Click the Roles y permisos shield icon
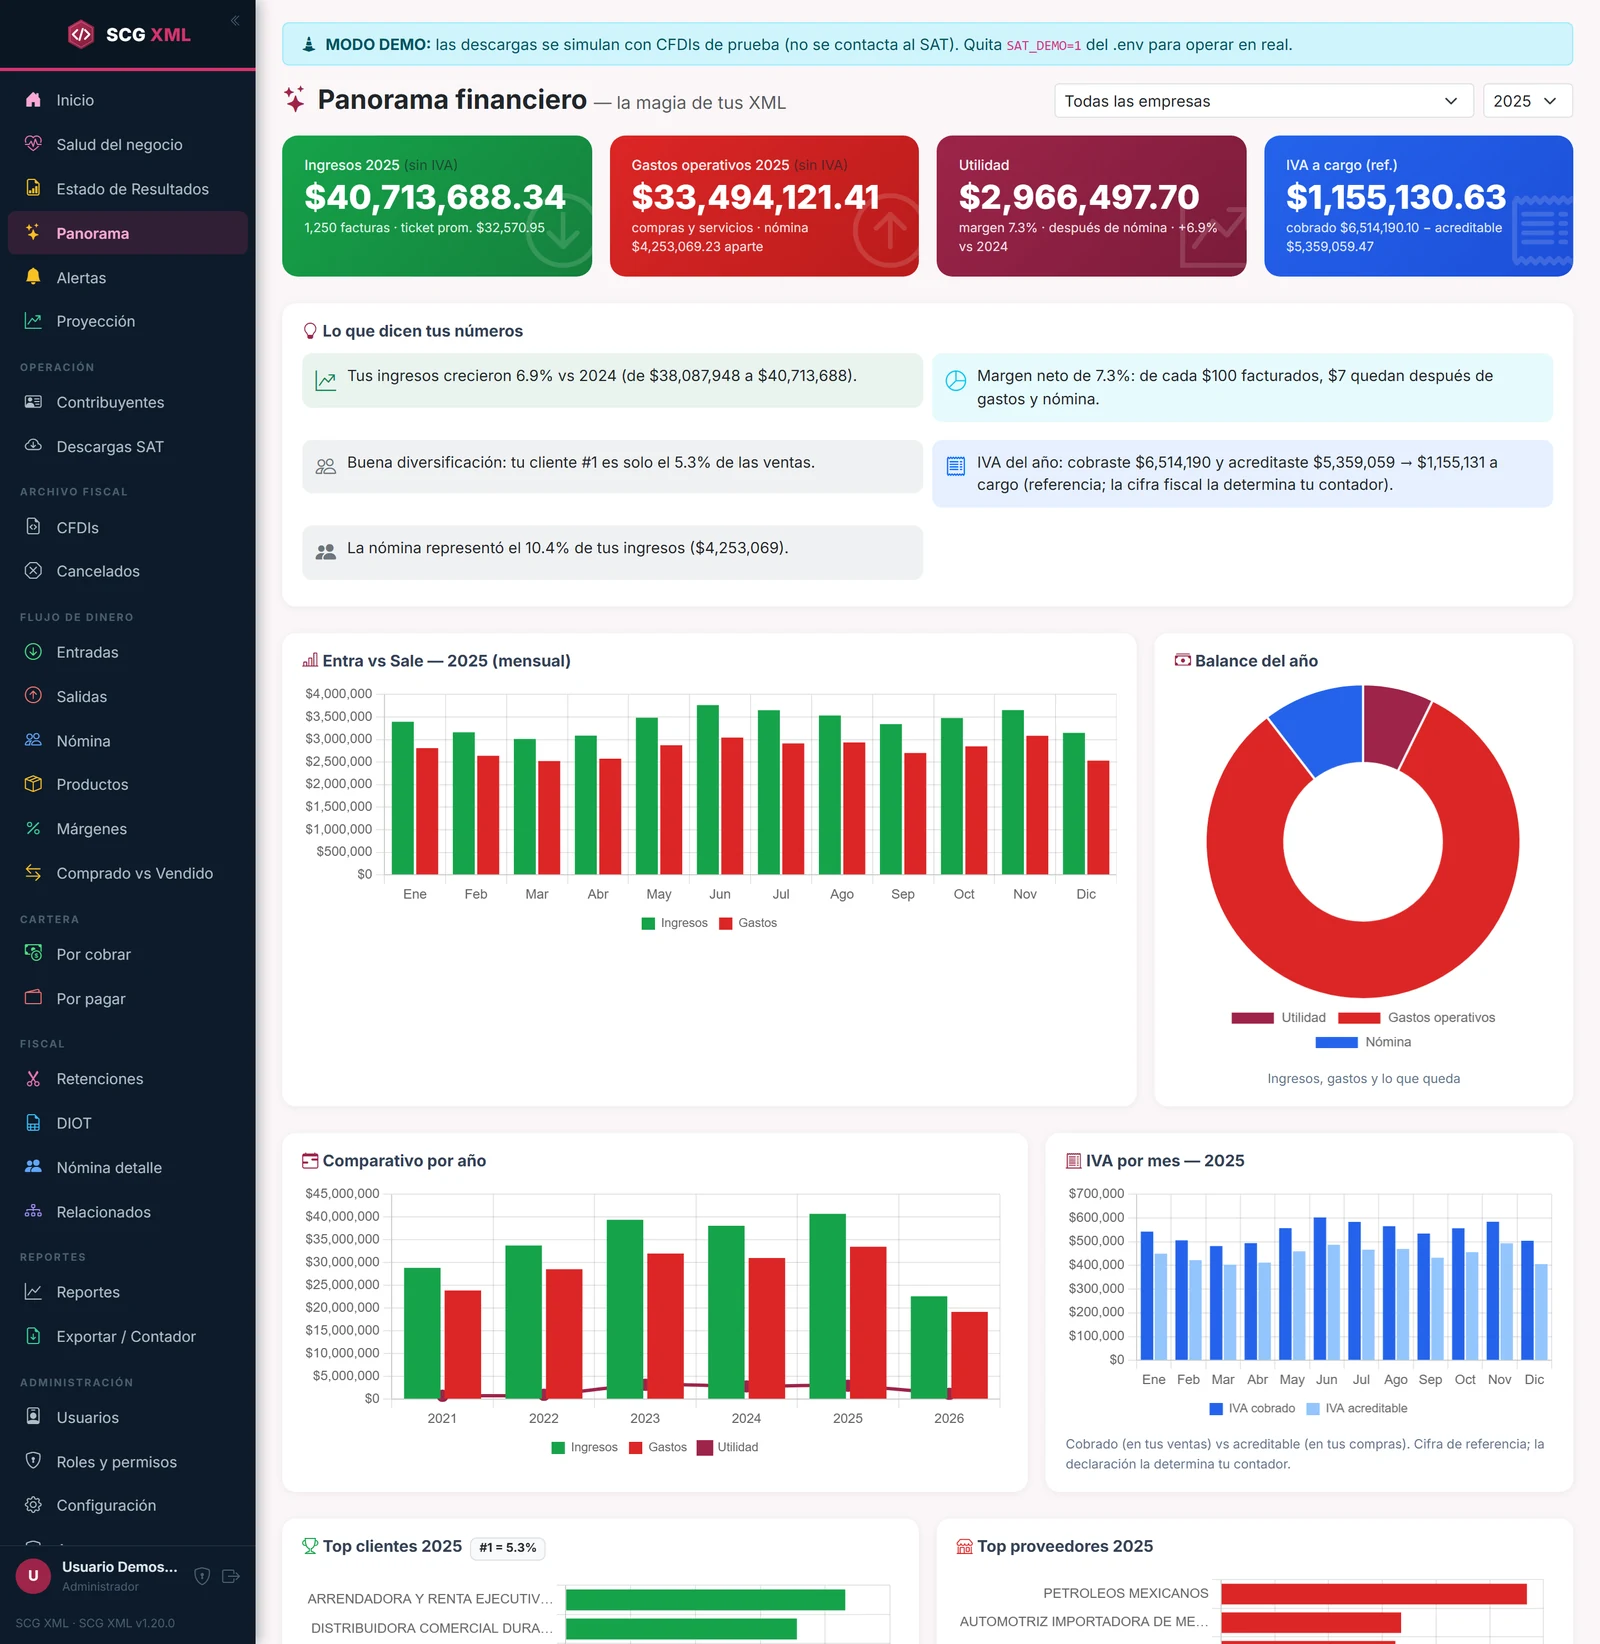1600x1644 pixels. (x=33, y=1461)
